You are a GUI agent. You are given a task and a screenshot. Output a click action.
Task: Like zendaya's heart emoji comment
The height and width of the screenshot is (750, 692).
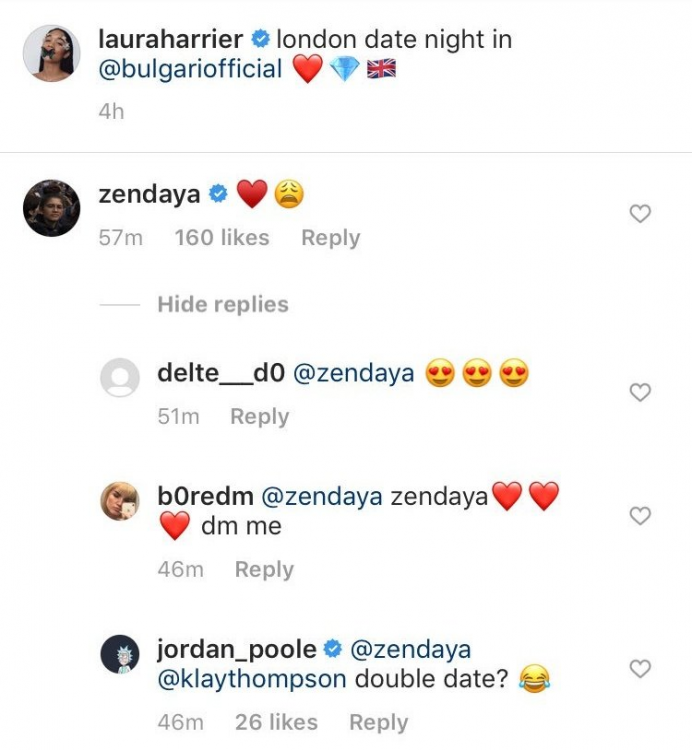coord(640,213)
